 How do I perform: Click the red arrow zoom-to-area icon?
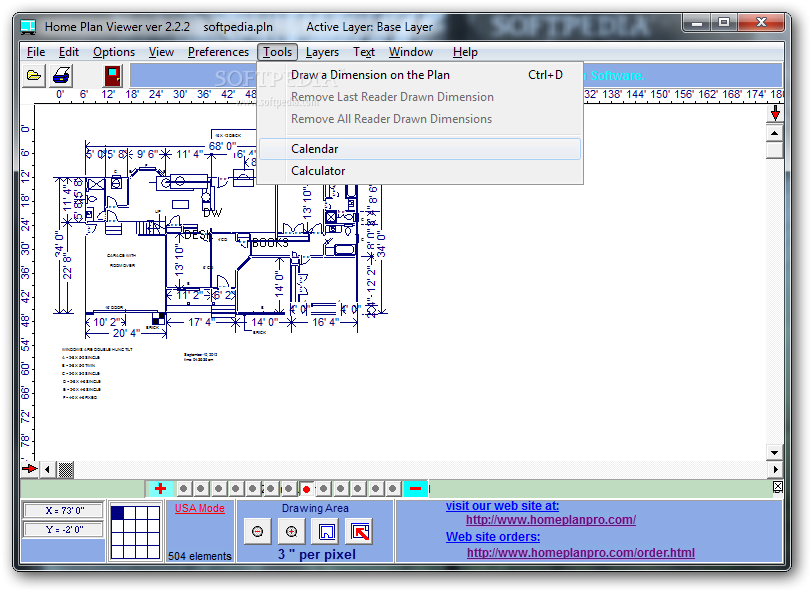(x=360, y=531)
